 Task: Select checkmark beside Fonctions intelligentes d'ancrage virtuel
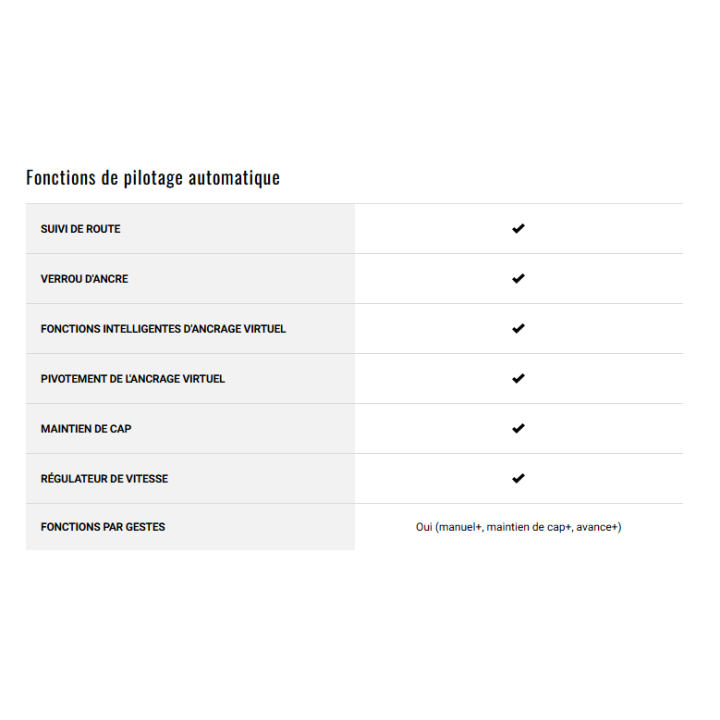(518, 329)
